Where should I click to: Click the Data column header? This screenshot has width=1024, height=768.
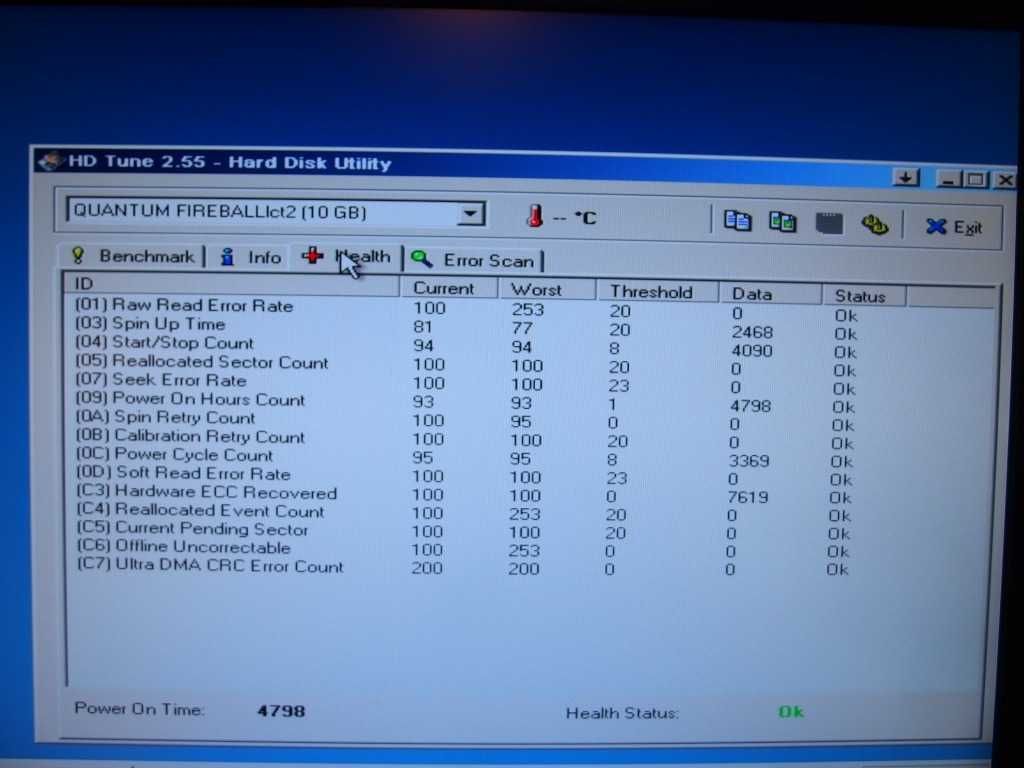[x=769, y=295]
